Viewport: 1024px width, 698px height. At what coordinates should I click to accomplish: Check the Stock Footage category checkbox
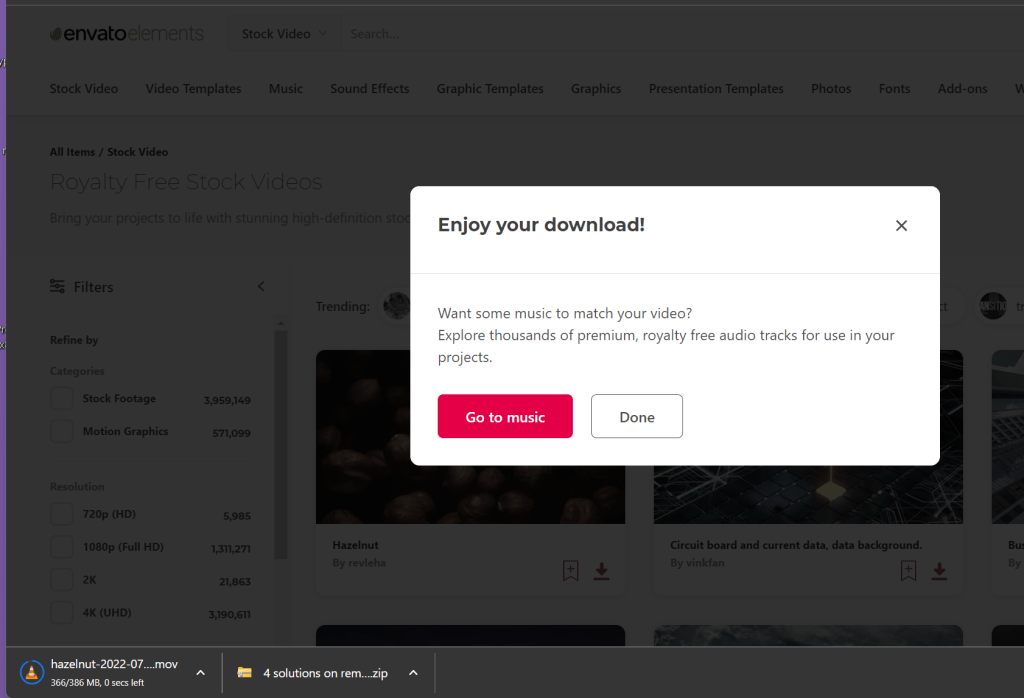click(x=62, y=398)
